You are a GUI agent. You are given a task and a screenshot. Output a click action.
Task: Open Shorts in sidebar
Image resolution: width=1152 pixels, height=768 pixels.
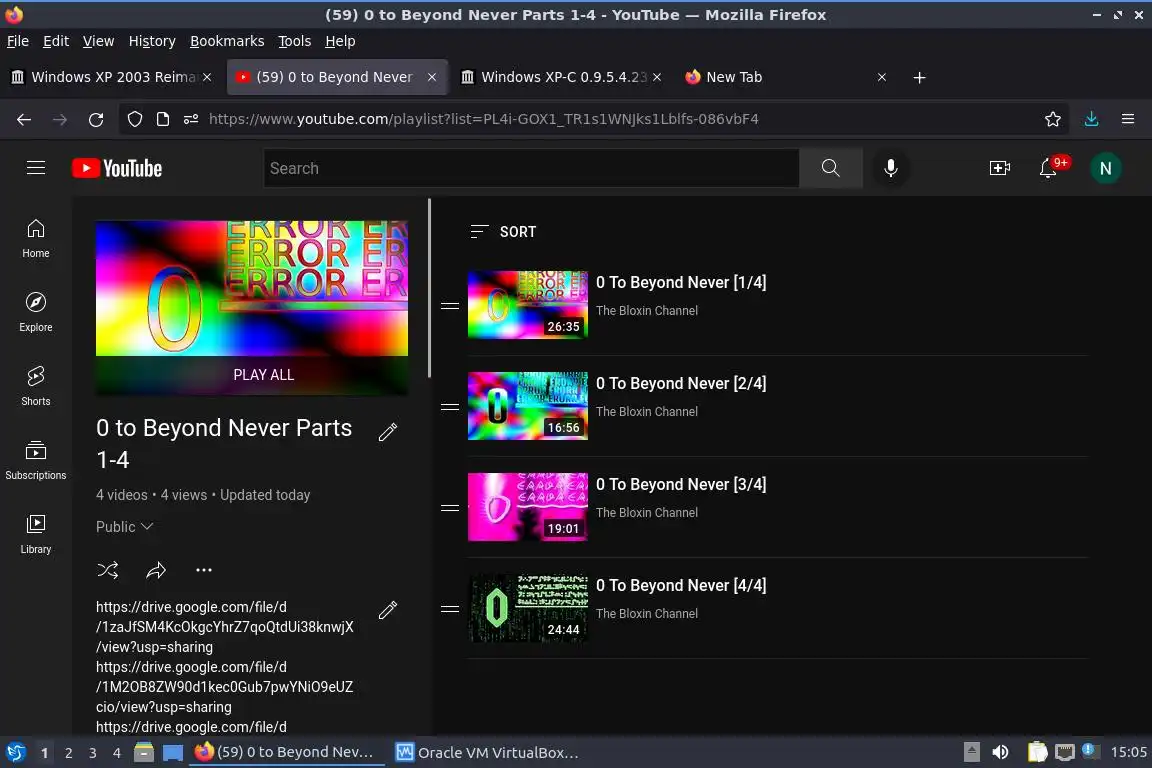36,387
